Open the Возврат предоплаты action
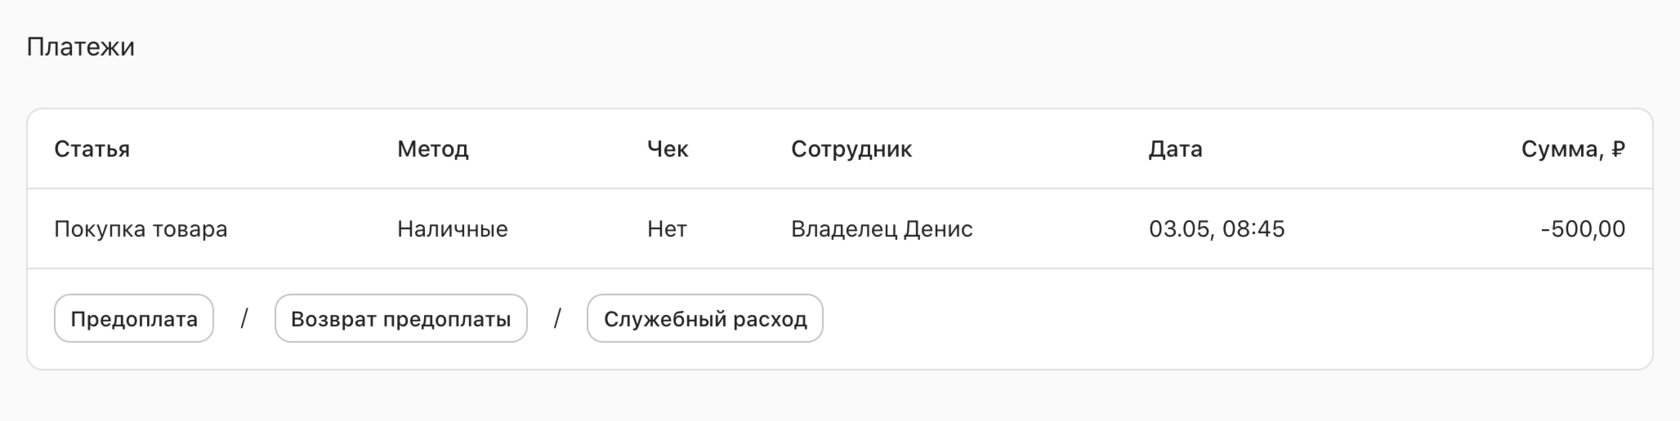Screen dimensions: 1680x421 pos(401,319)
